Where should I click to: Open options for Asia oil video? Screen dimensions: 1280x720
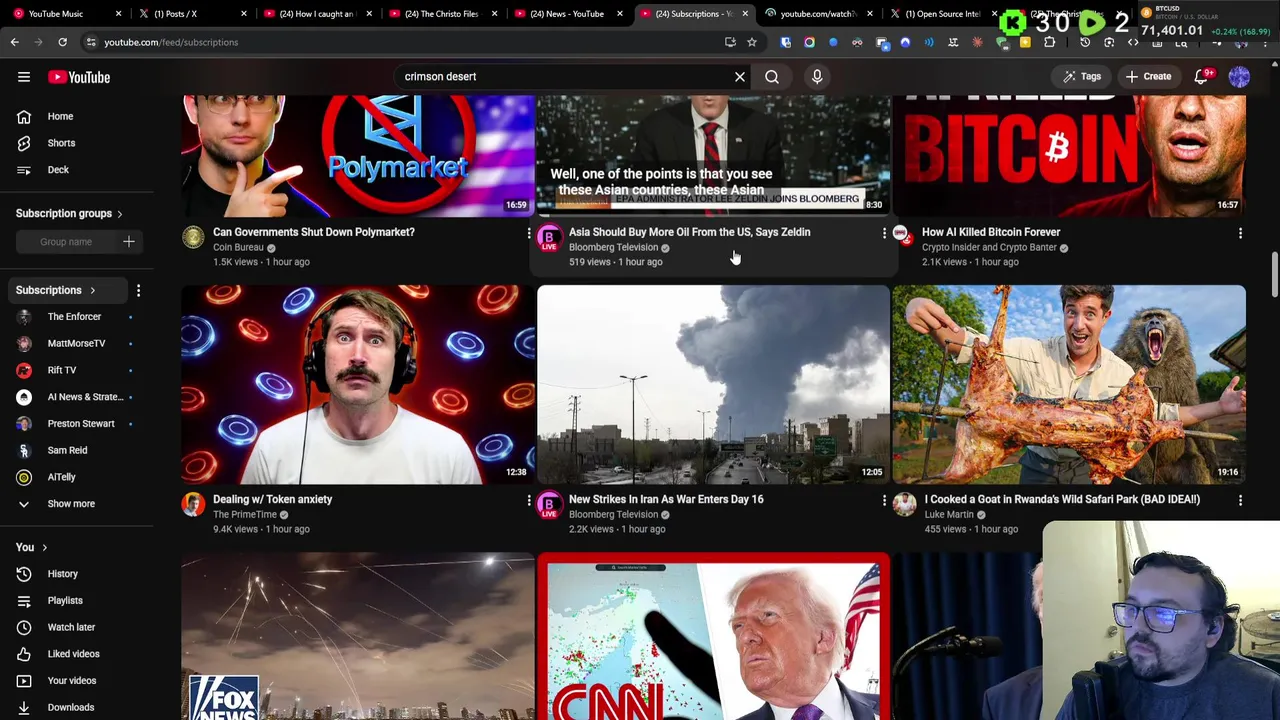click(x=884, y=233)
